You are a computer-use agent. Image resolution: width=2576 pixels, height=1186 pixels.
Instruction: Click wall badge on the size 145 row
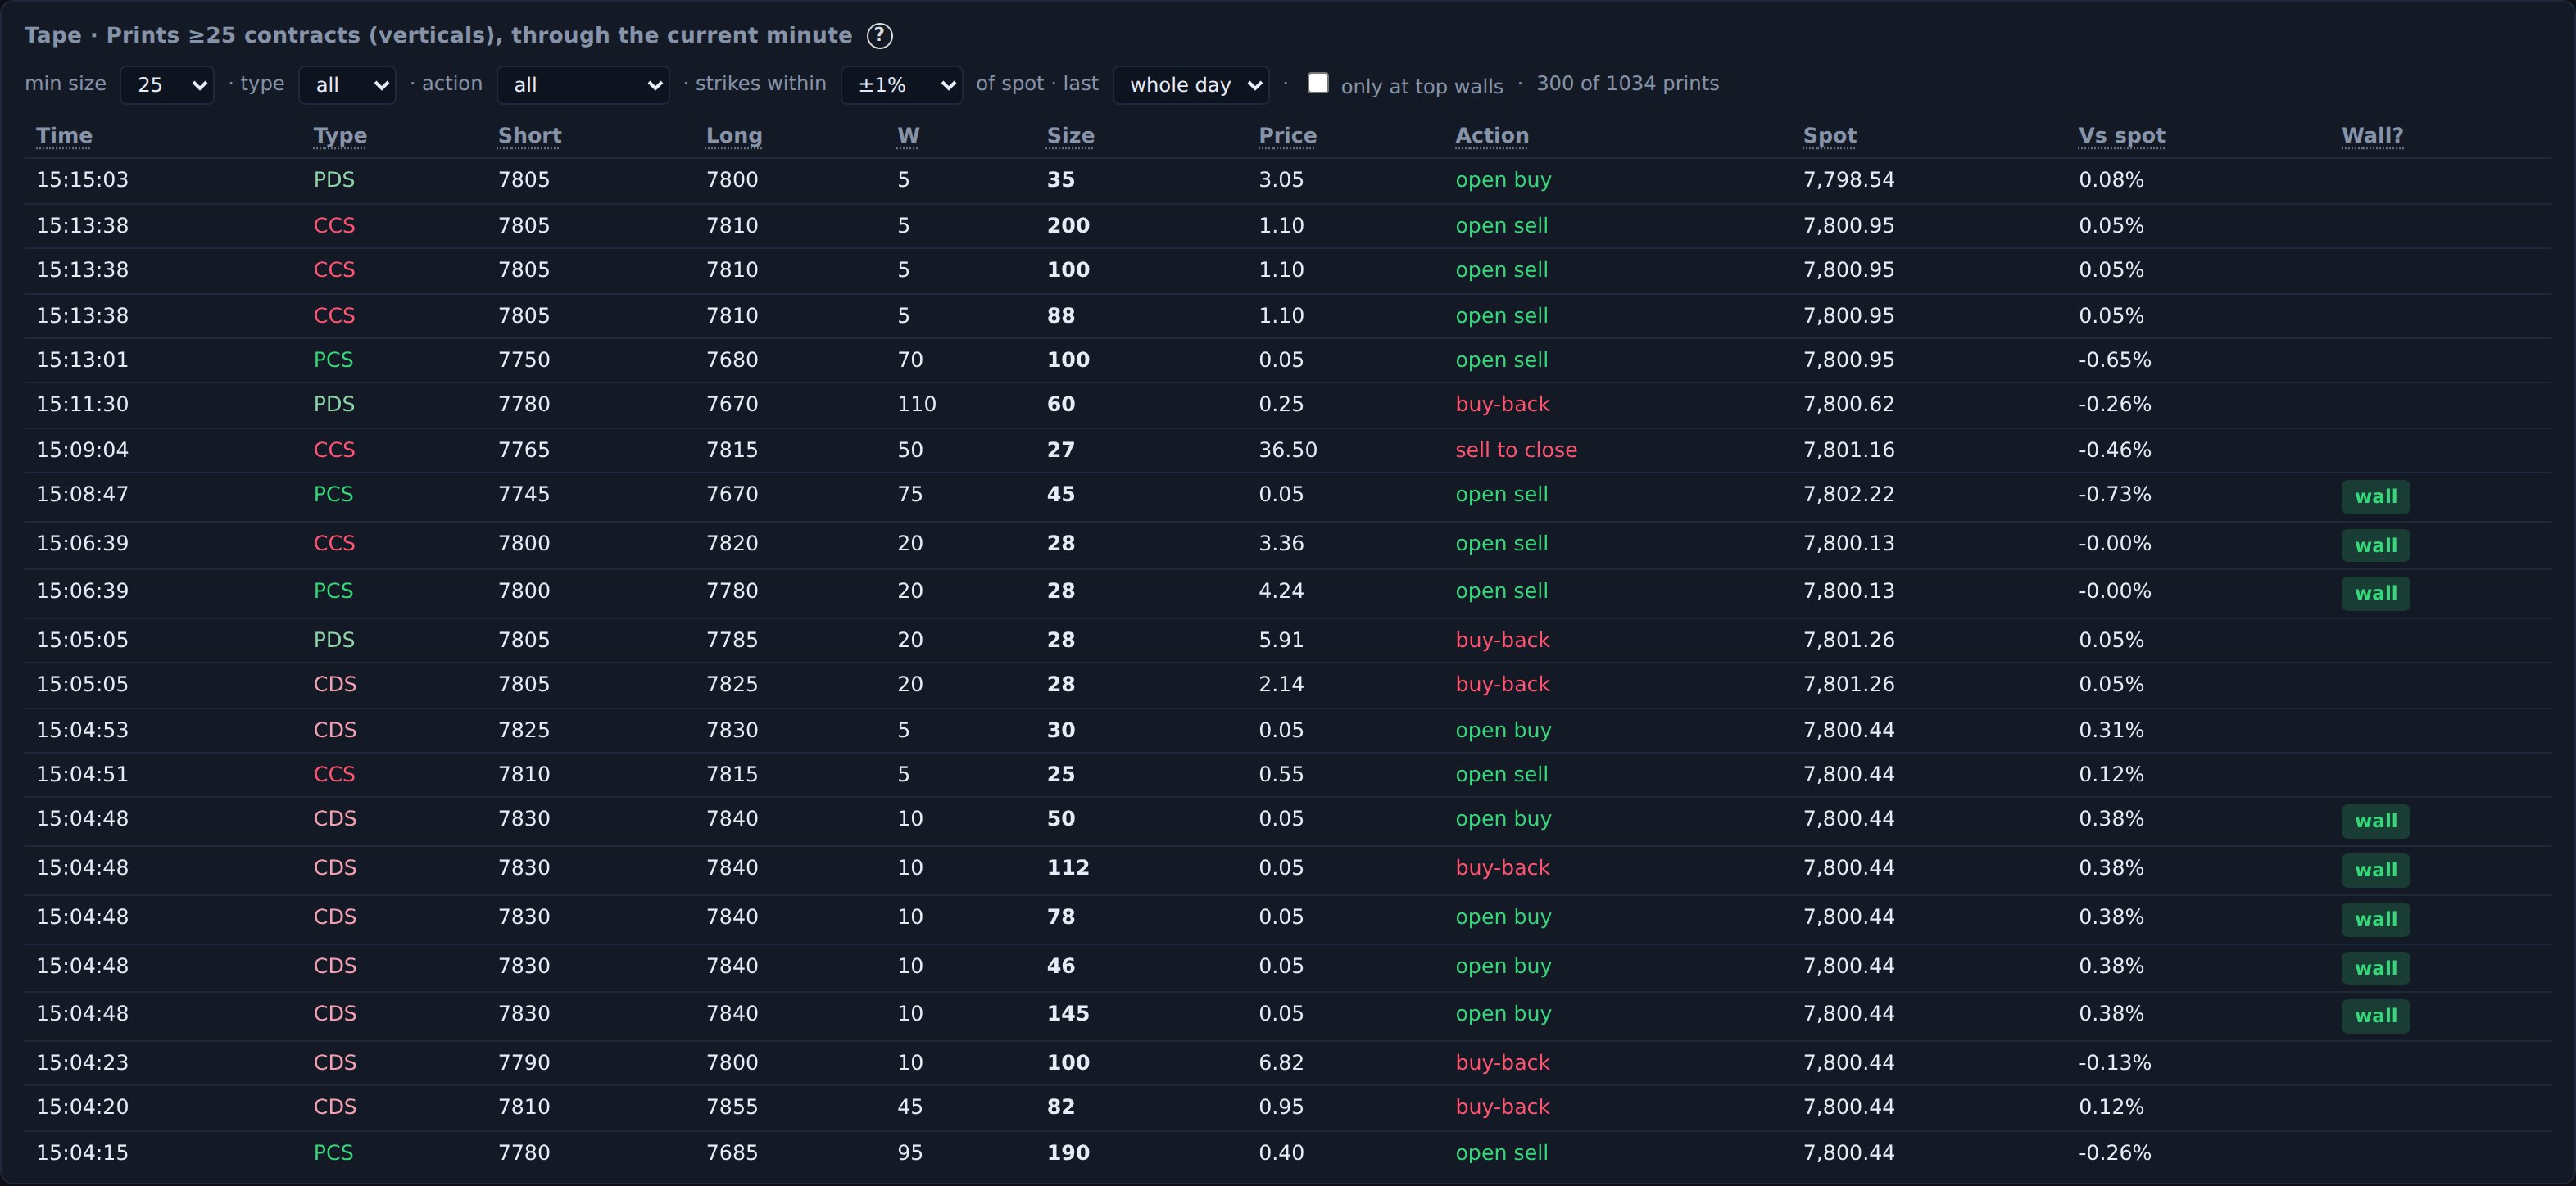tap(2375, 1016)
